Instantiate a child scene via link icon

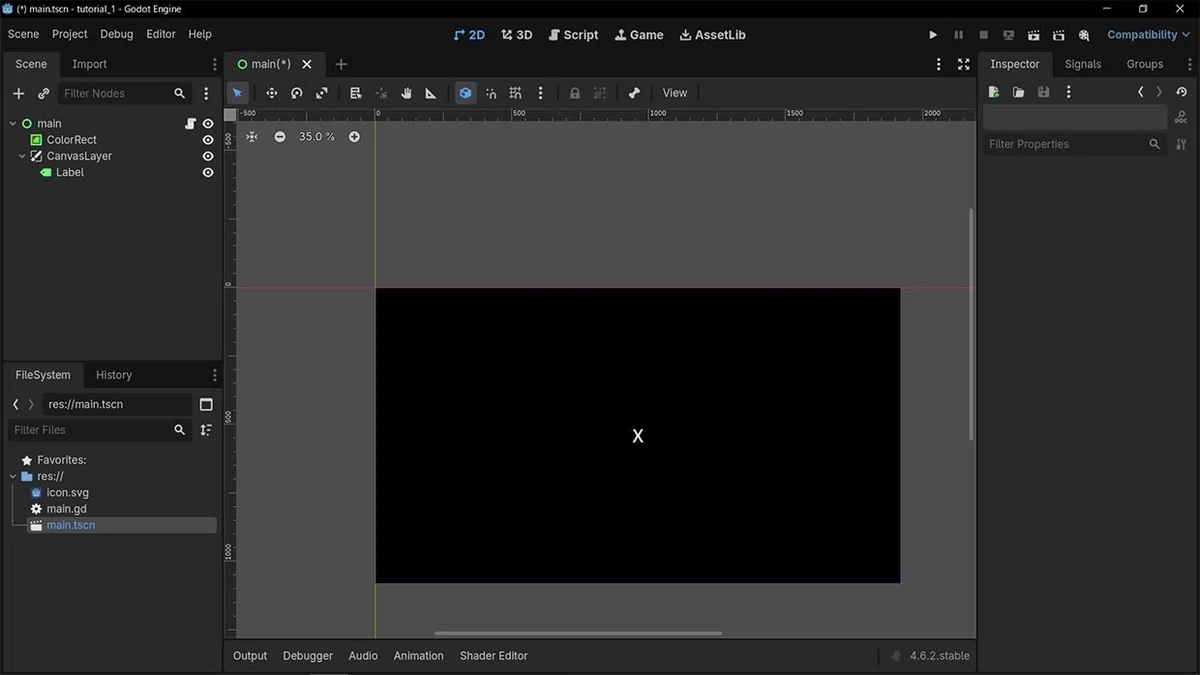[x=43, y=93]
